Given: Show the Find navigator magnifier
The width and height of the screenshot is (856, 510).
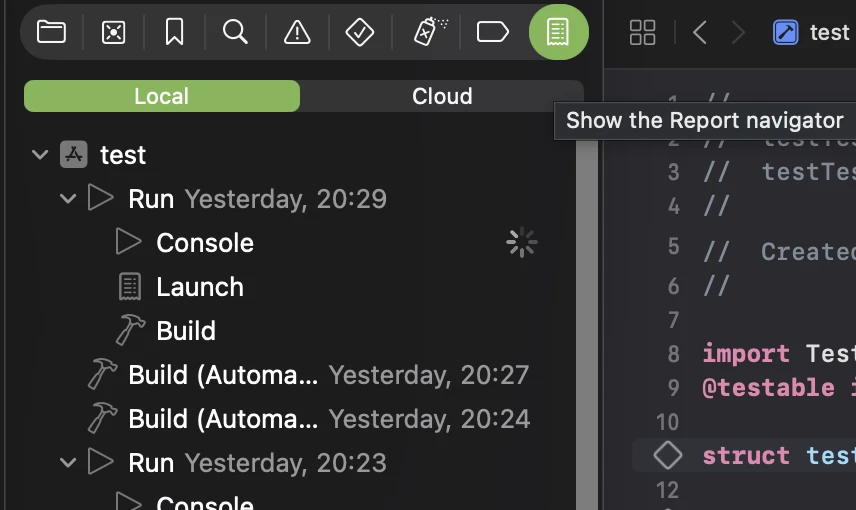Looking at the screenshot, I should 235,32.
